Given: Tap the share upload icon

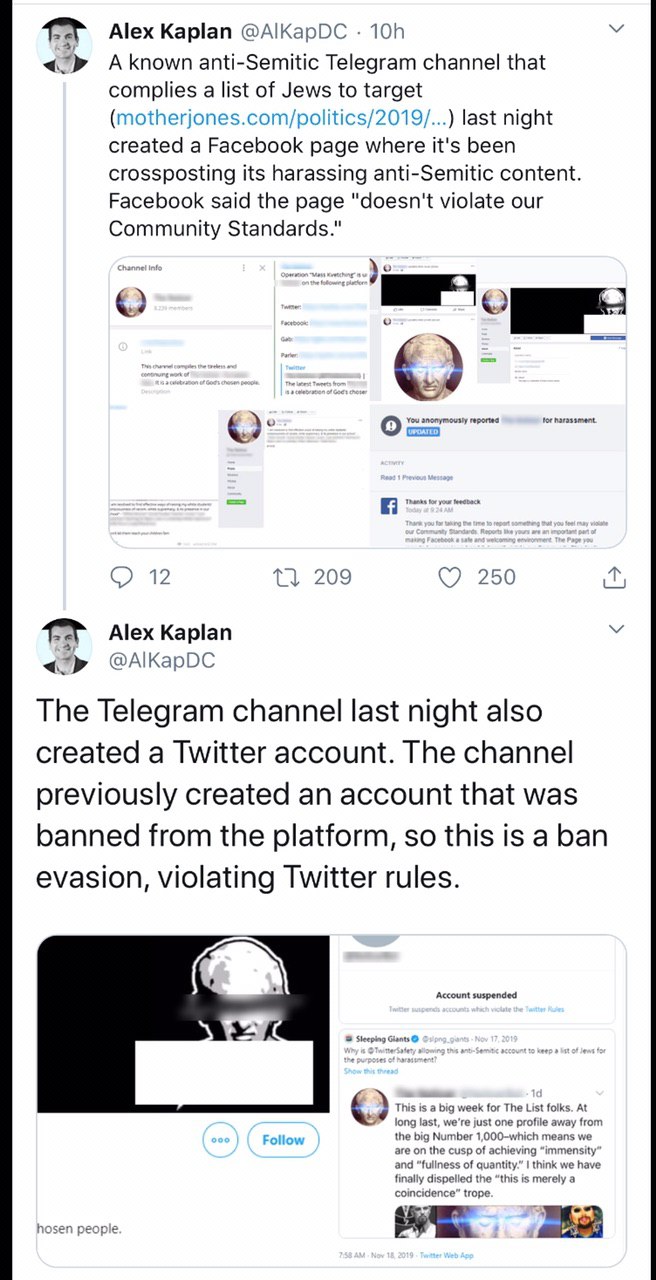Looking at the screenshot, I should 614,577.
